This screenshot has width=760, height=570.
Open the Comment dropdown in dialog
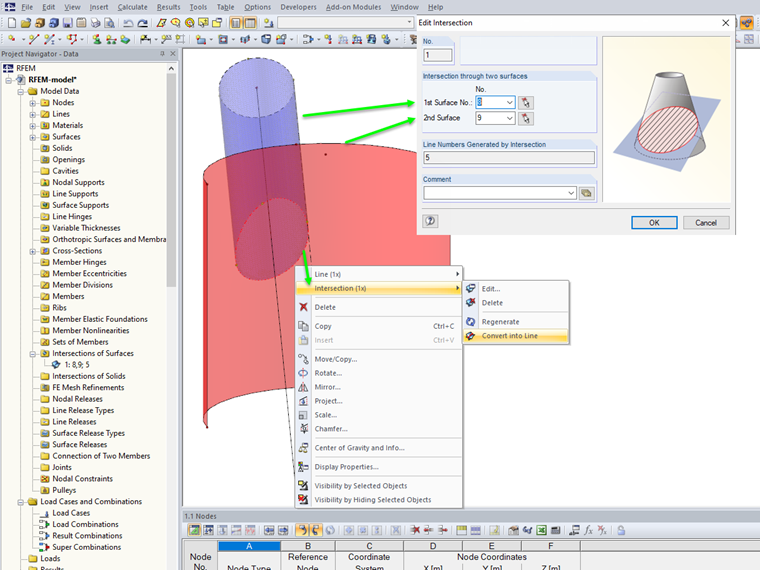pyautogui.click(x=571, y=193)
